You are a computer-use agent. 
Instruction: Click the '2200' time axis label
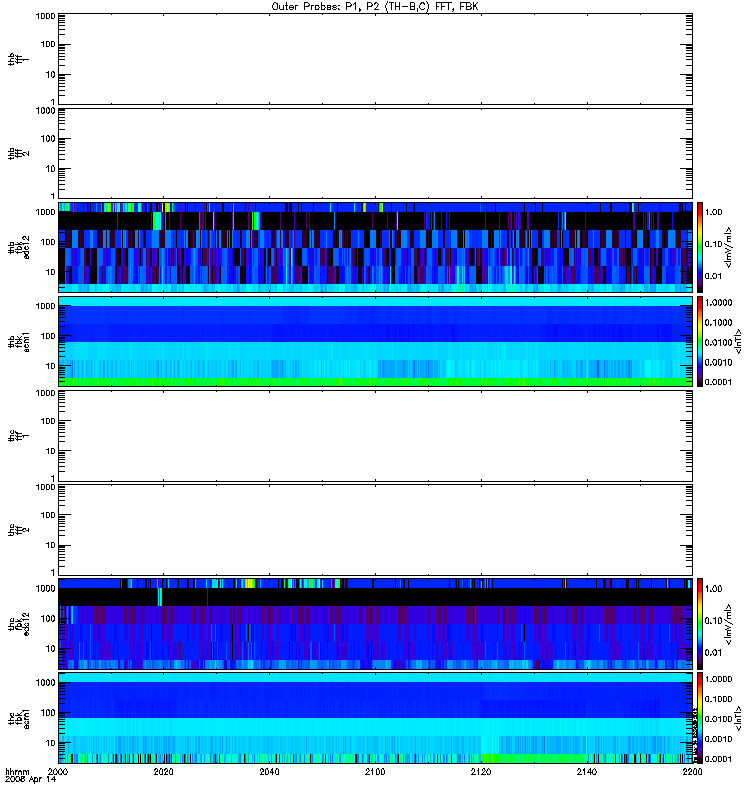click(x=692, y=771)
